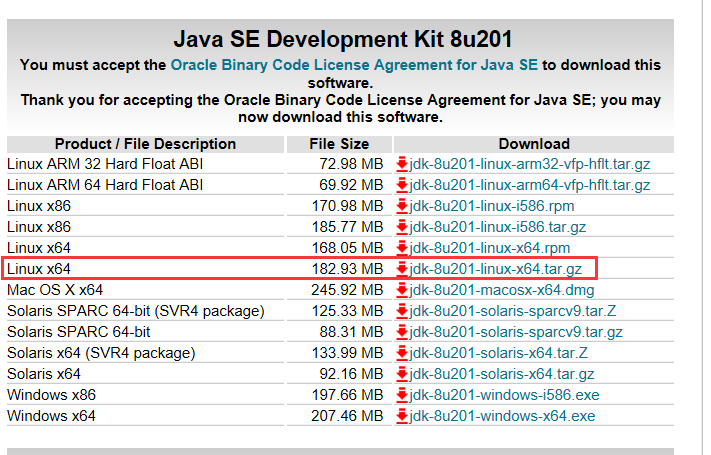Select Solaris x64 (SVR4 package) description
Viewport: 711px width, 455px height.
101,352
